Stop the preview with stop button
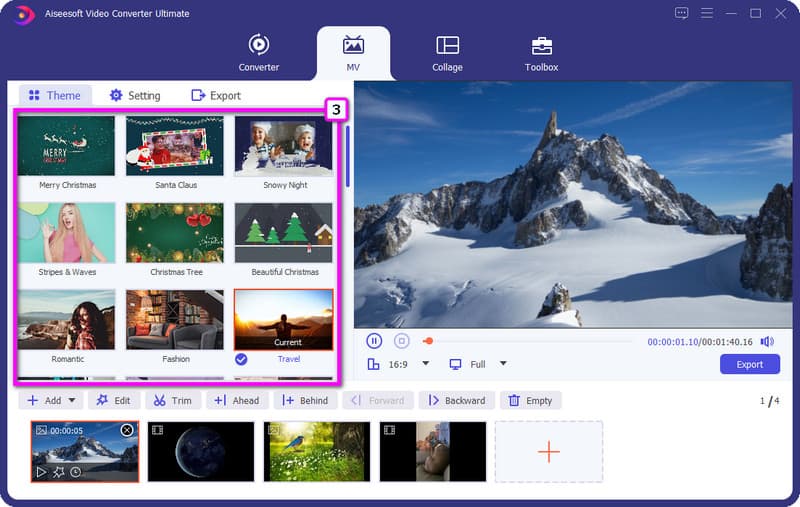800x507 pixels. click(x=402, y=341)
